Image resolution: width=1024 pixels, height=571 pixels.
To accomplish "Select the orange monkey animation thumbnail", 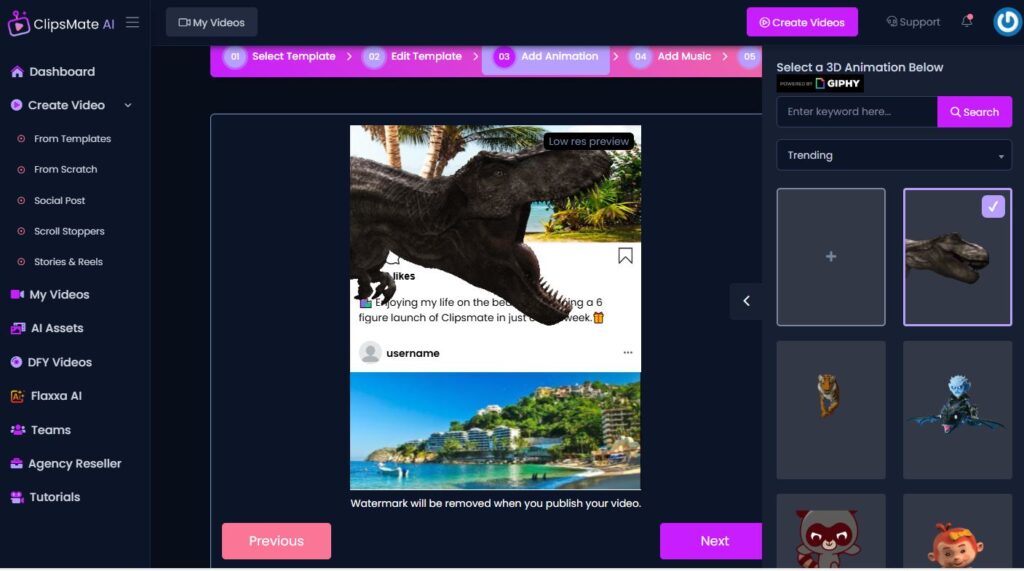I will click(957, 531).
